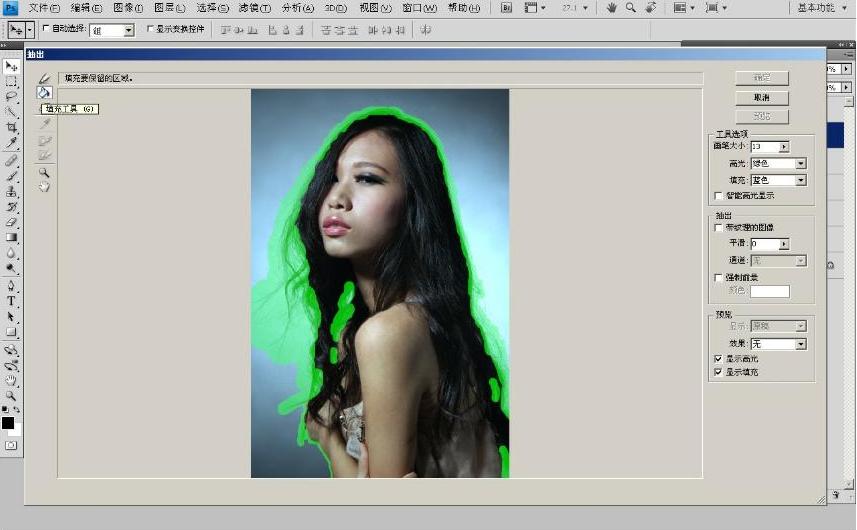Select the Move tool in main toolbox

(11, 66)
